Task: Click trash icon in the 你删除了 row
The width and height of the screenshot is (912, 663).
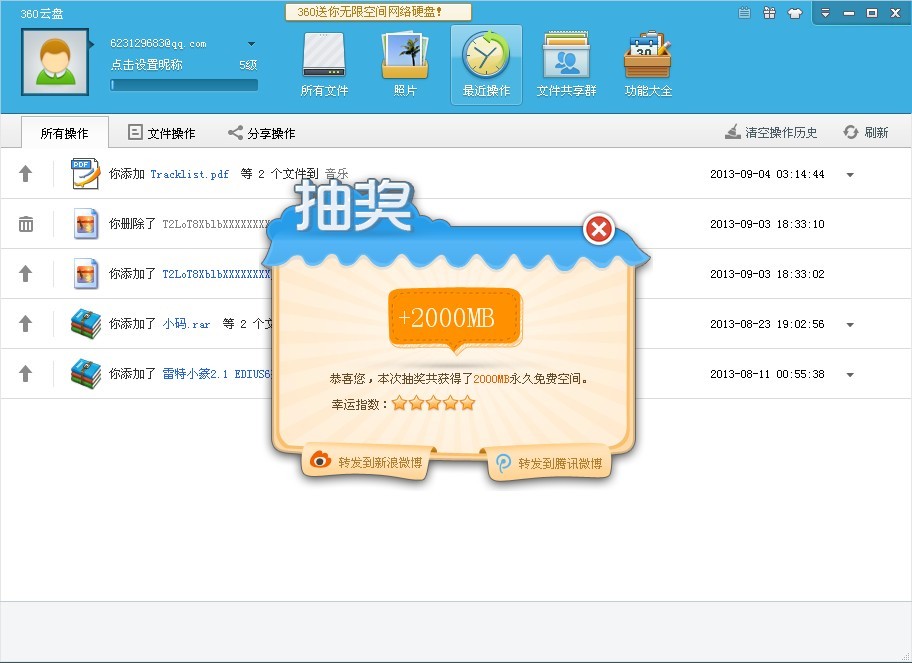Action: (26, 224)
